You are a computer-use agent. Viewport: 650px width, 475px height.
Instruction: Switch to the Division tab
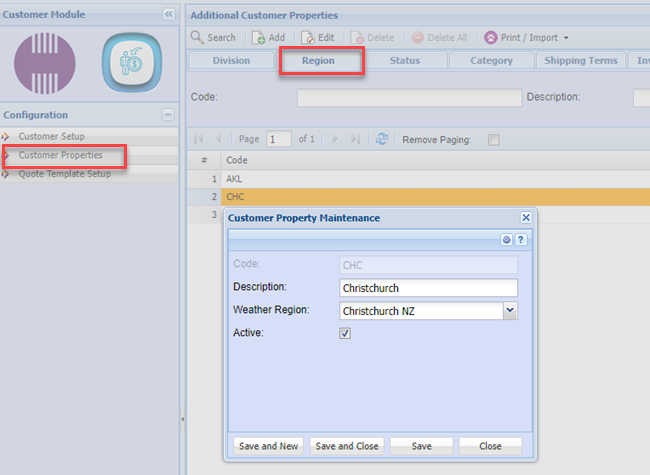coord(231,61)
